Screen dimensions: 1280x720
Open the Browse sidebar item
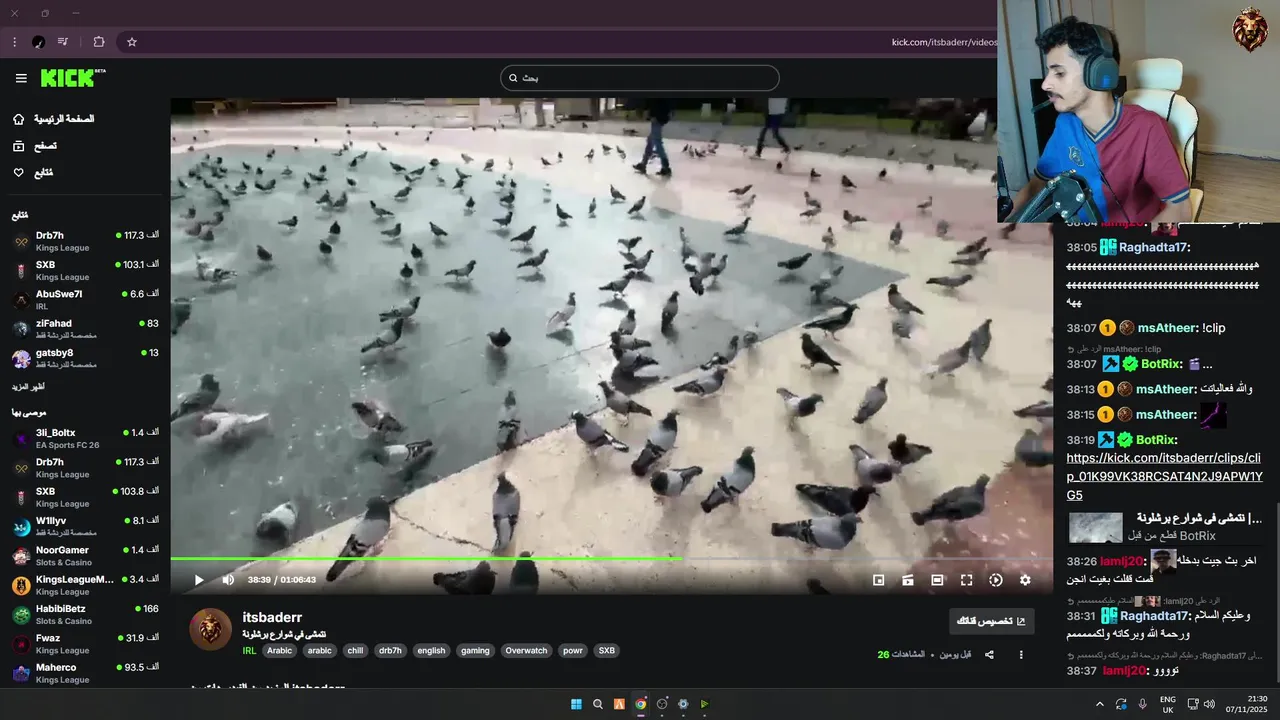click(x=35, y=146)
